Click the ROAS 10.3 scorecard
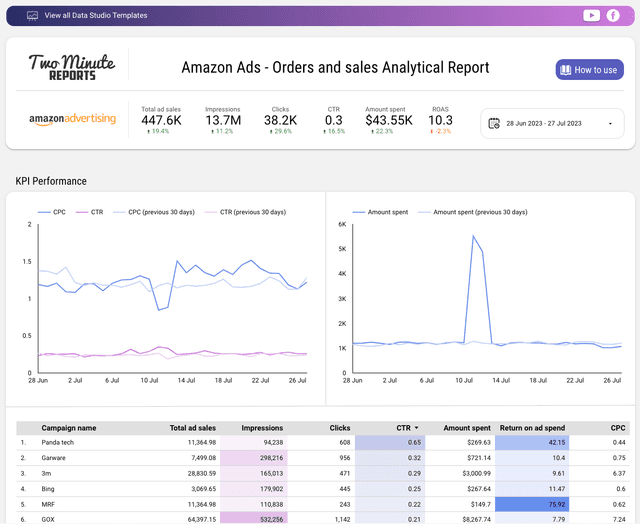640x524 pixels. click(440, 120)
